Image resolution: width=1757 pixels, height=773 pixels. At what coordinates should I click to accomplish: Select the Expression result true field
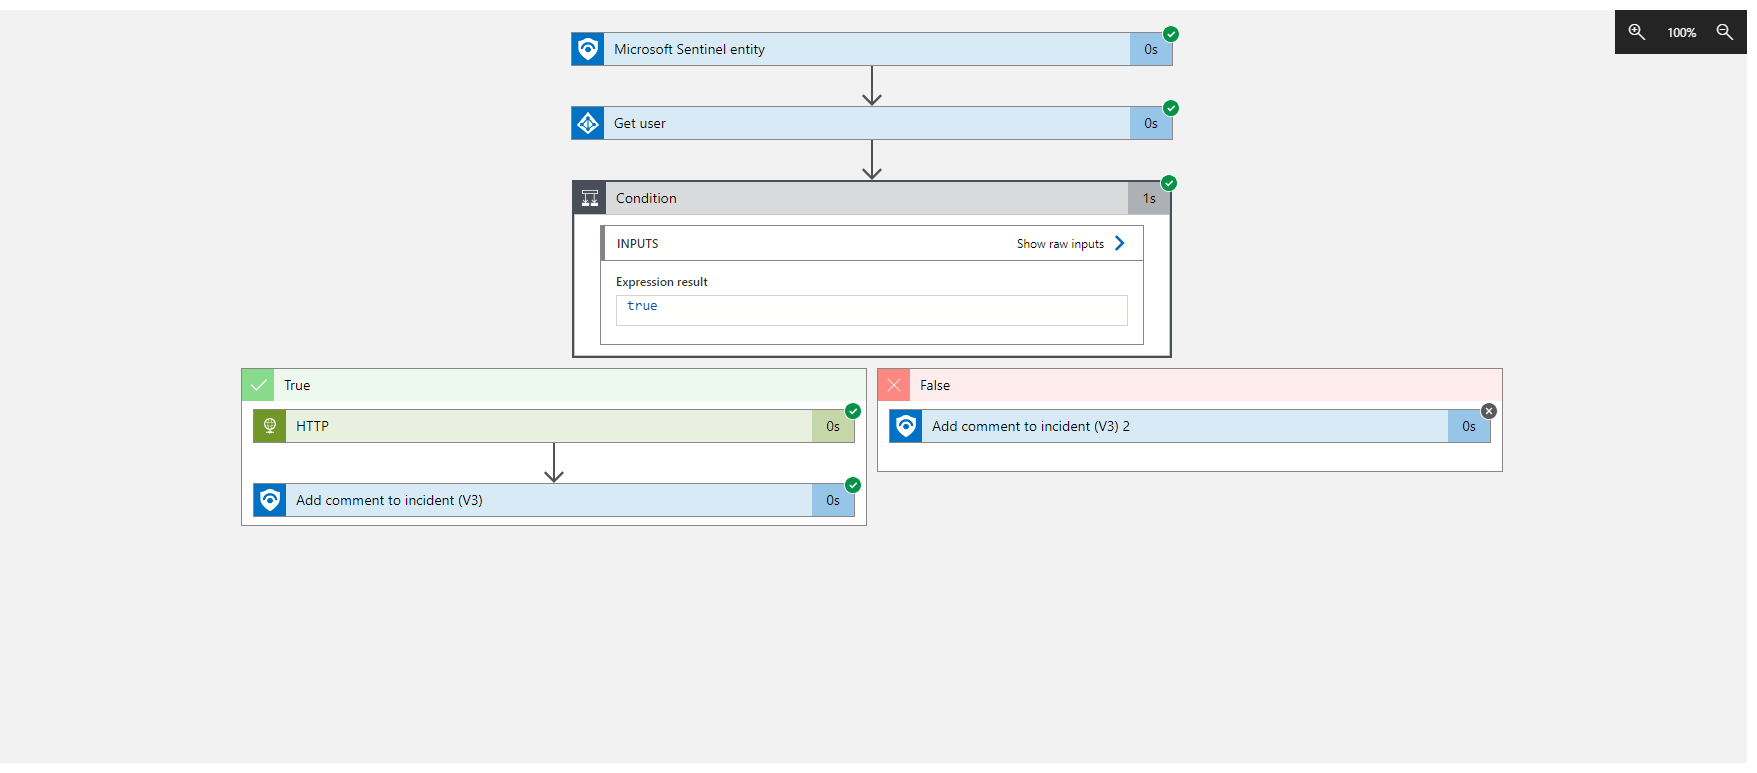point(872,310)
